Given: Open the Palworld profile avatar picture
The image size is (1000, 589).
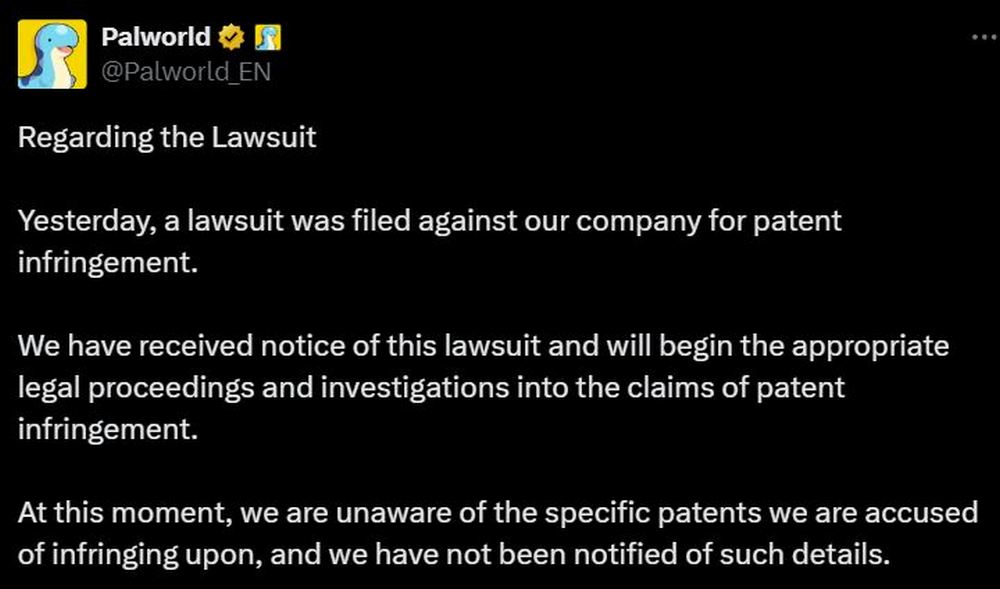Looking at the screenshot, I should click(52, 54).
